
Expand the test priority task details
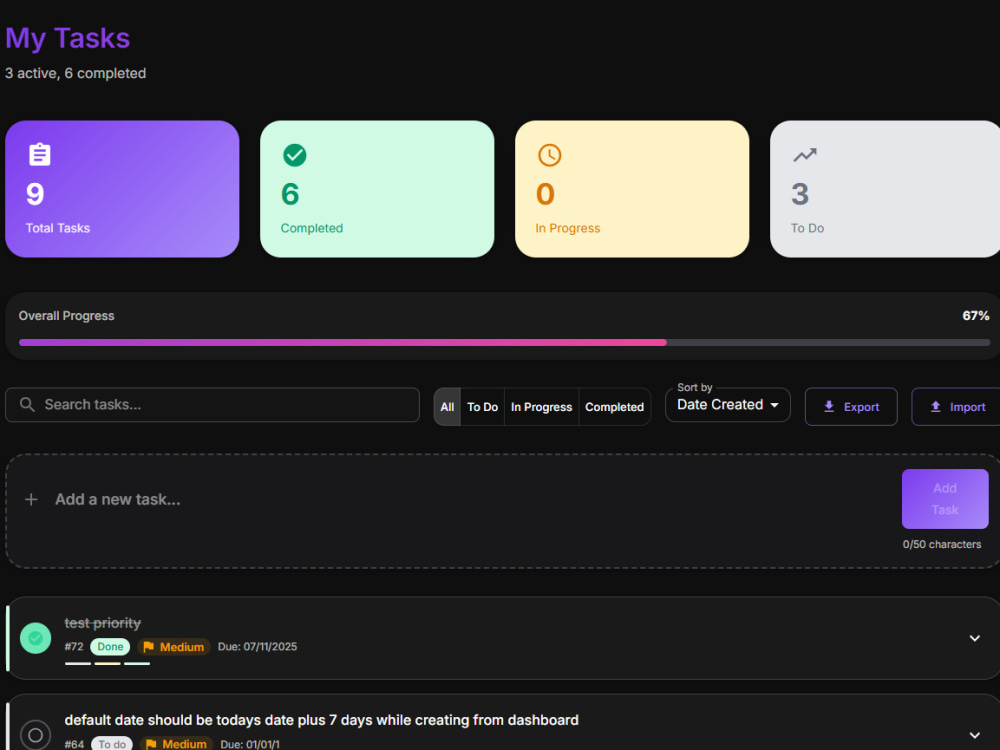[974, 638]
